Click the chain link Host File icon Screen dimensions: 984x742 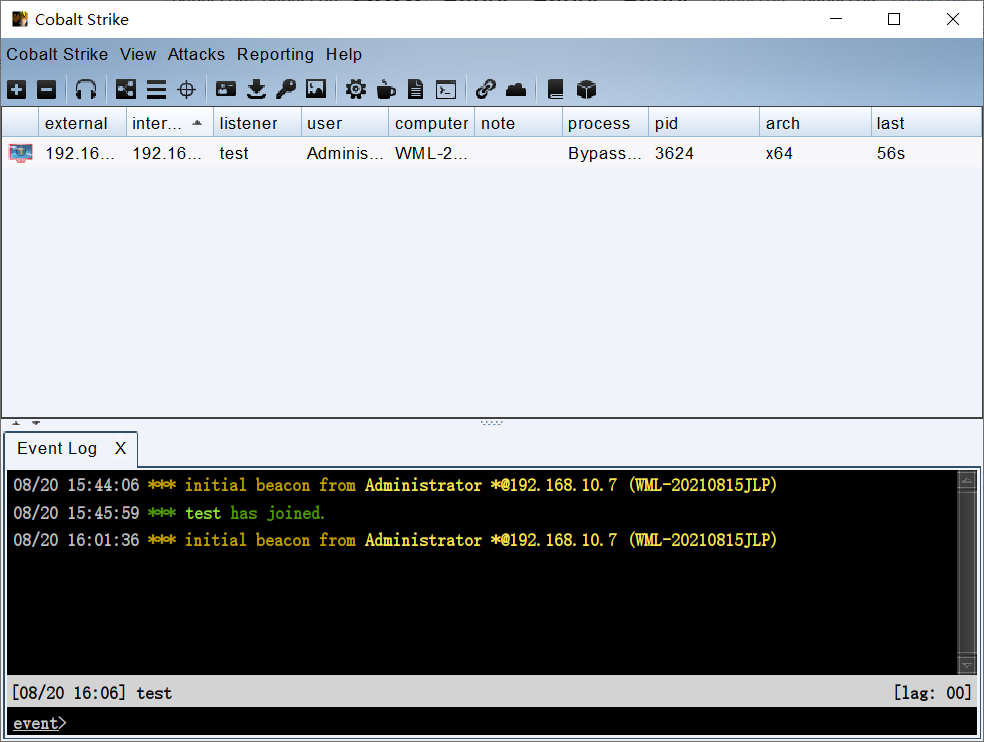[486, 89]
